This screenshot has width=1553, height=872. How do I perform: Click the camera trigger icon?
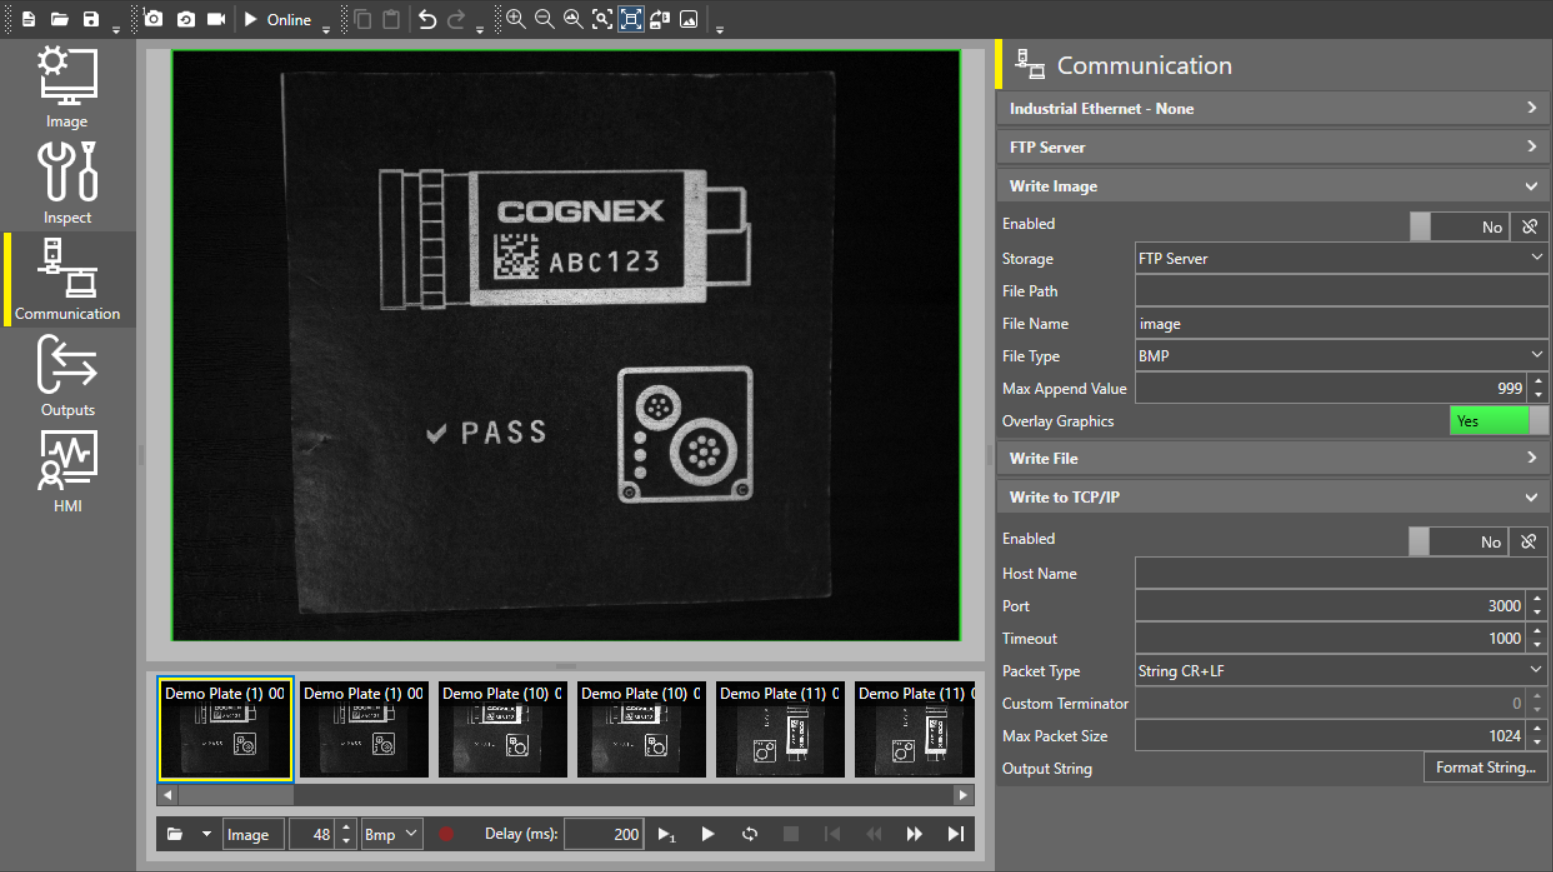click(x=153, y=20)
